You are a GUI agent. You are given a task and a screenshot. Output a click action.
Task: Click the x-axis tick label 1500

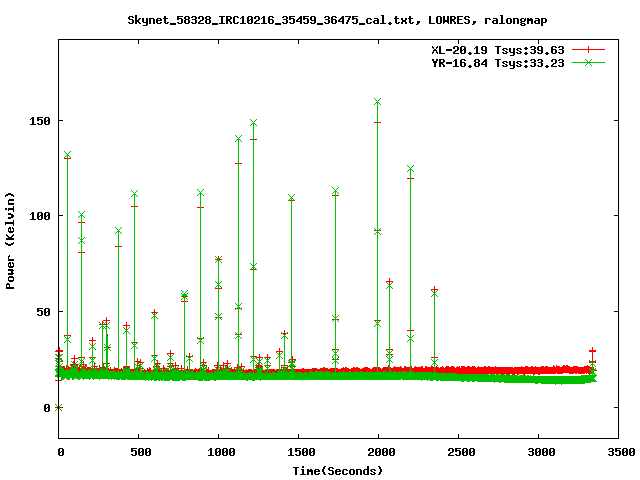(301, 452)
